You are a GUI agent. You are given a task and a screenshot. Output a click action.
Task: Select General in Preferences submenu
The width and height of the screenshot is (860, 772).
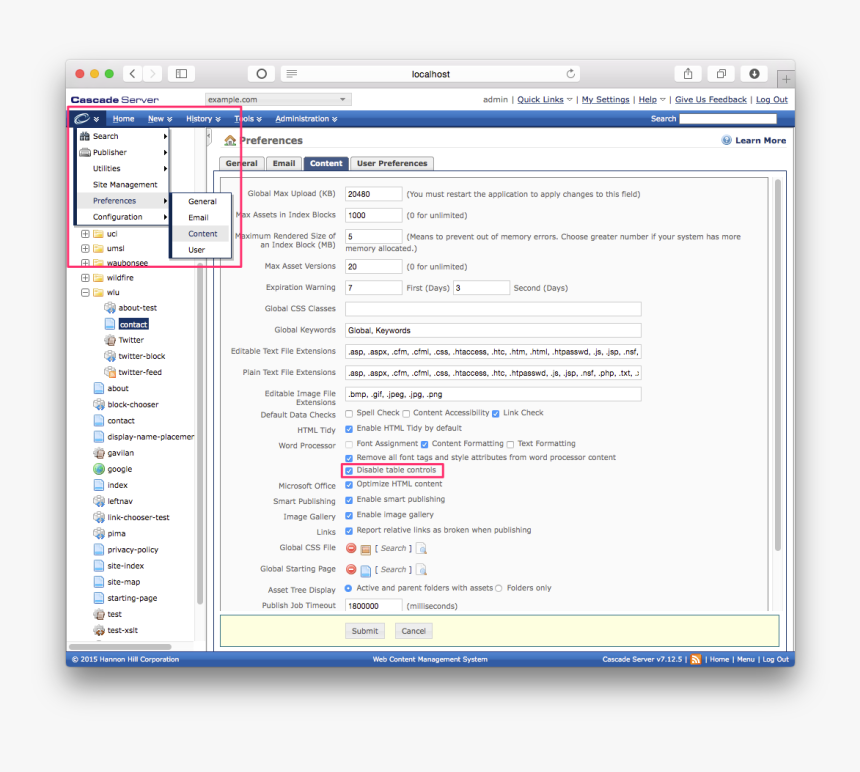(202, 201)
